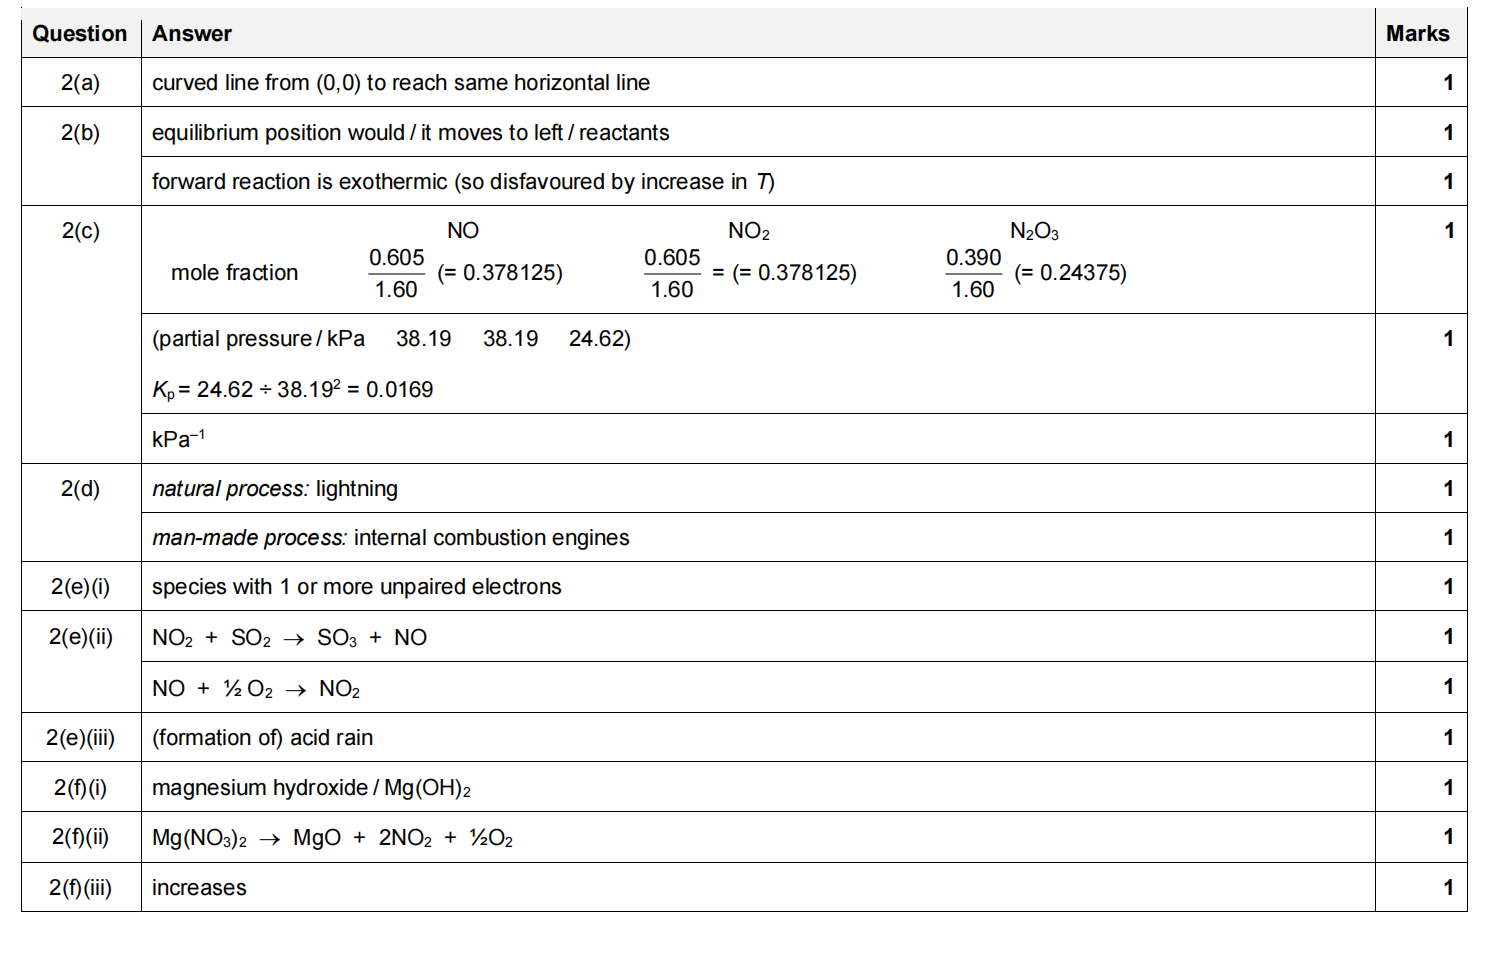1502x960 pixels.
Task: Select the kPa⁻¹ units answer
Action: click(x=178, y=439)
